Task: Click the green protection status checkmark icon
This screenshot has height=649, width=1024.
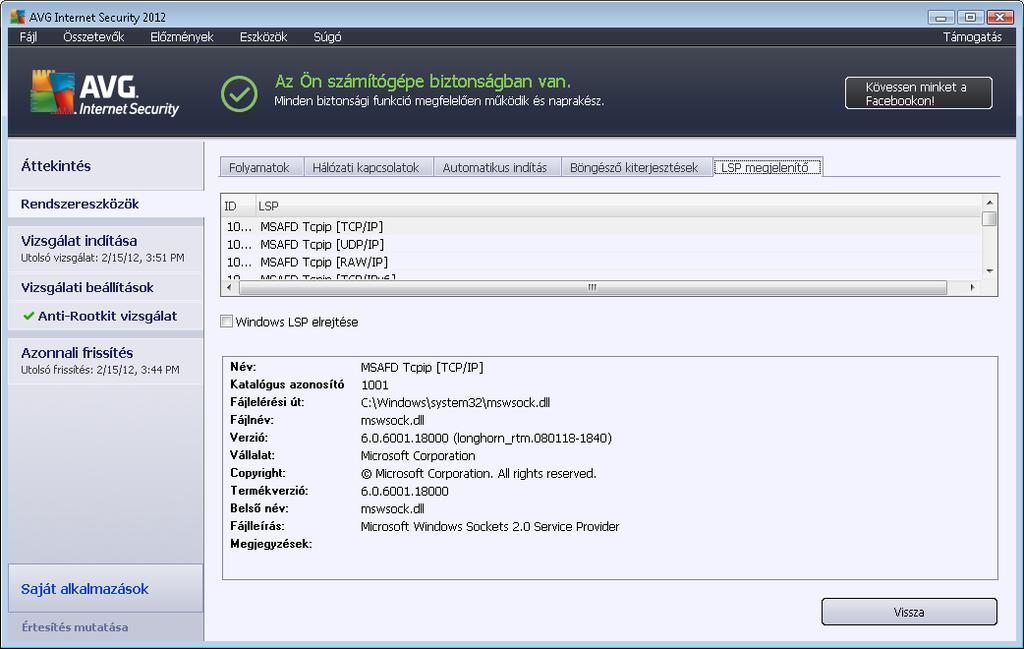Action: click(239, 93)
